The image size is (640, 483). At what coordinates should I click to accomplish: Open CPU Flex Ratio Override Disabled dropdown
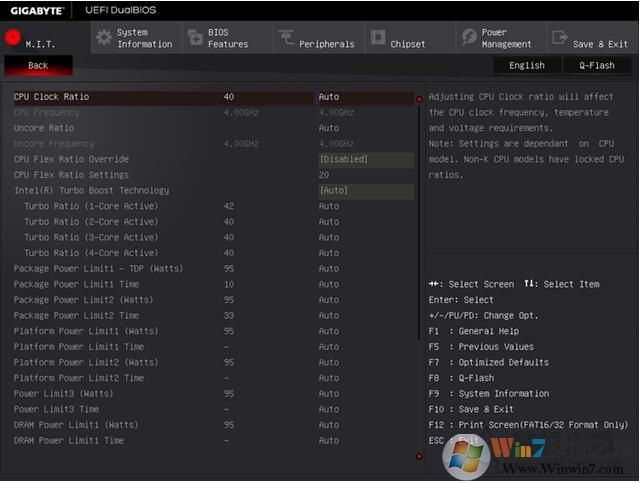(365, 160)
